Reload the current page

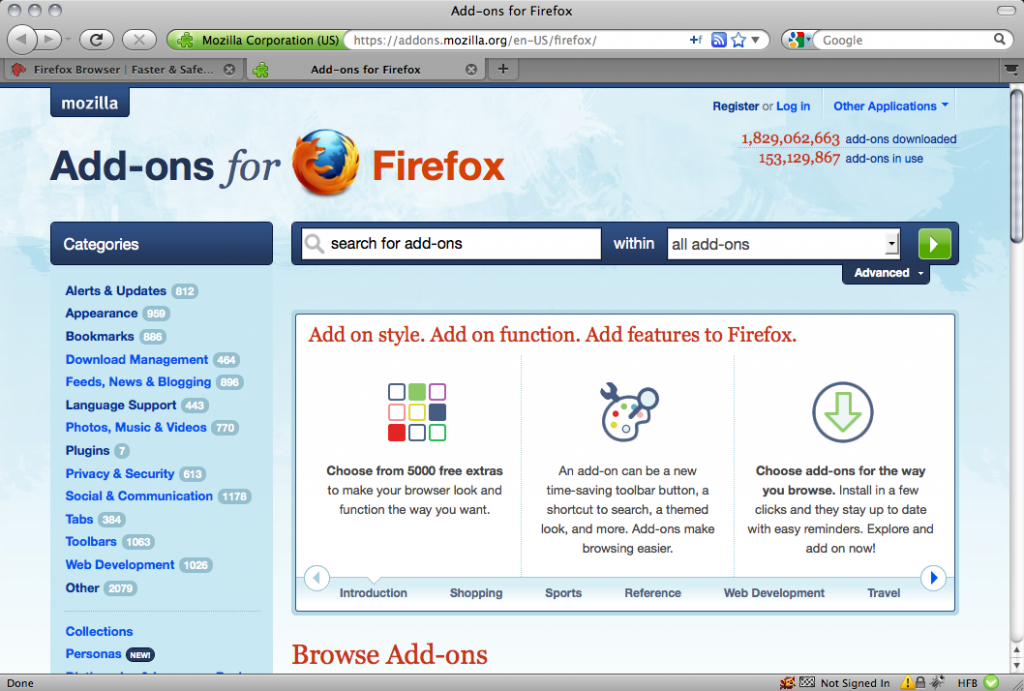pos(96,40)
